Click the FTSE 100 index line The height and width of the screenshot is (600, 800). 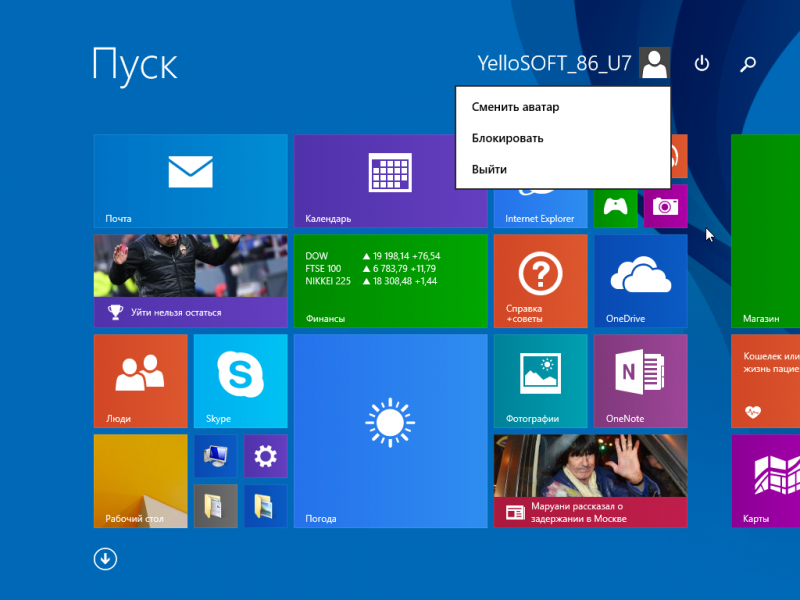coord(370,268)
